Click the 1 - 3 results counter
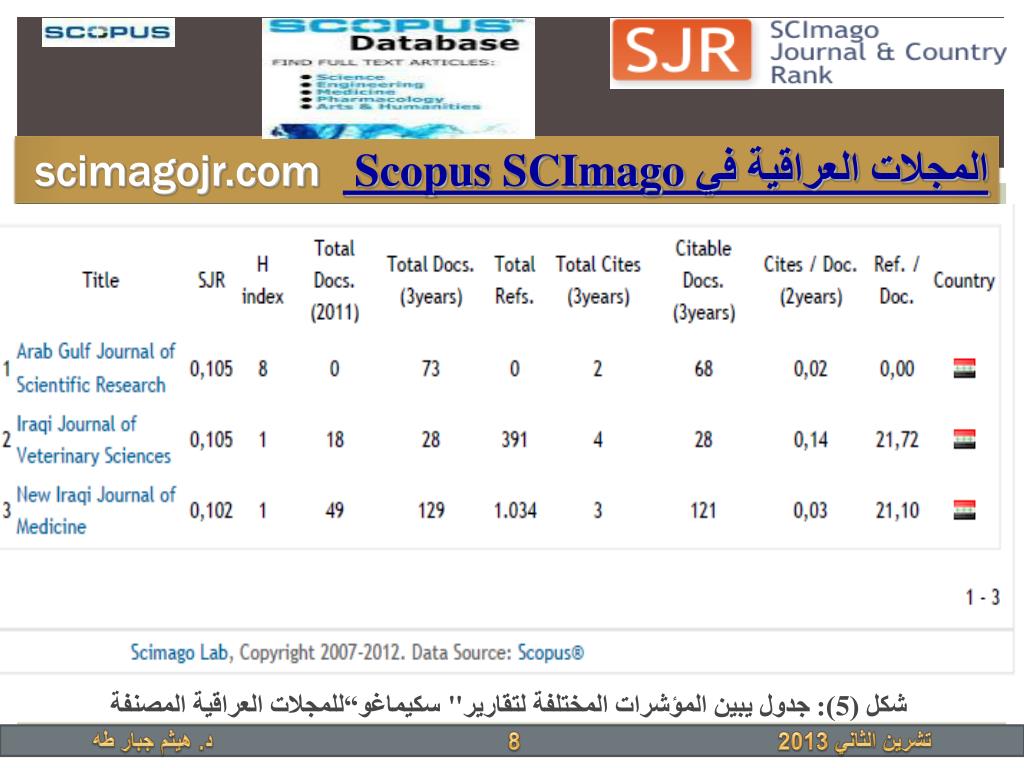The height and width of the screenshot is (768, 1024). point(982,597)
